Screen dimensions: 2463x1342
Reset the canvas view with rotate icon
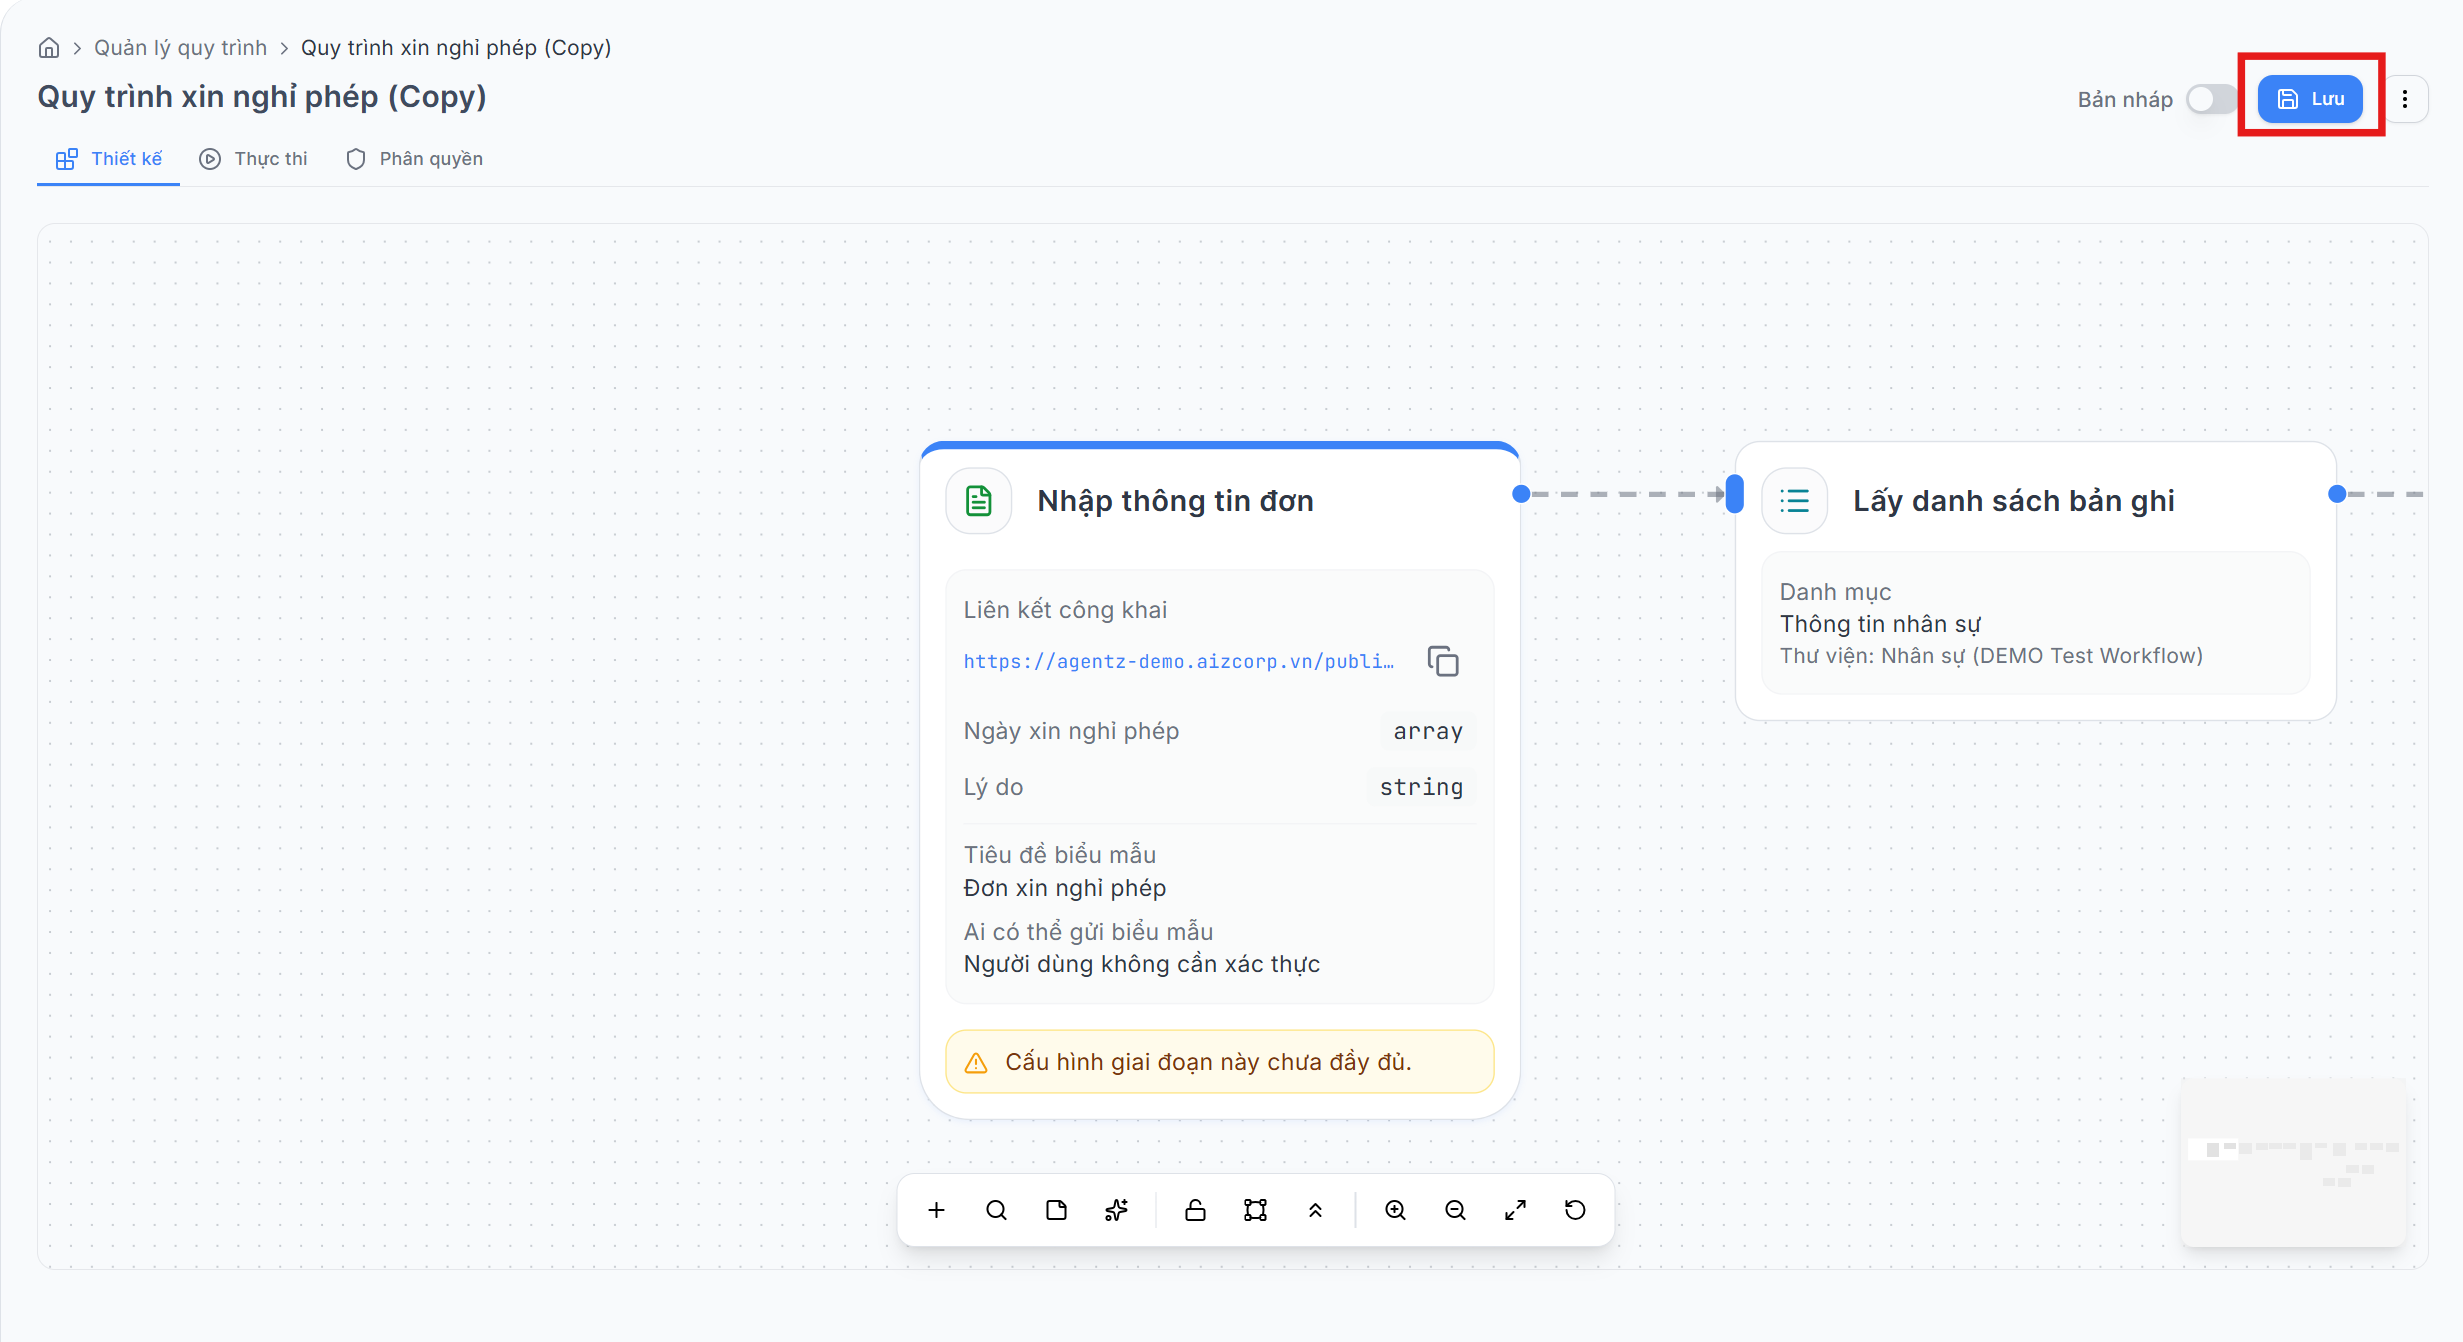pos(1575,1210)
